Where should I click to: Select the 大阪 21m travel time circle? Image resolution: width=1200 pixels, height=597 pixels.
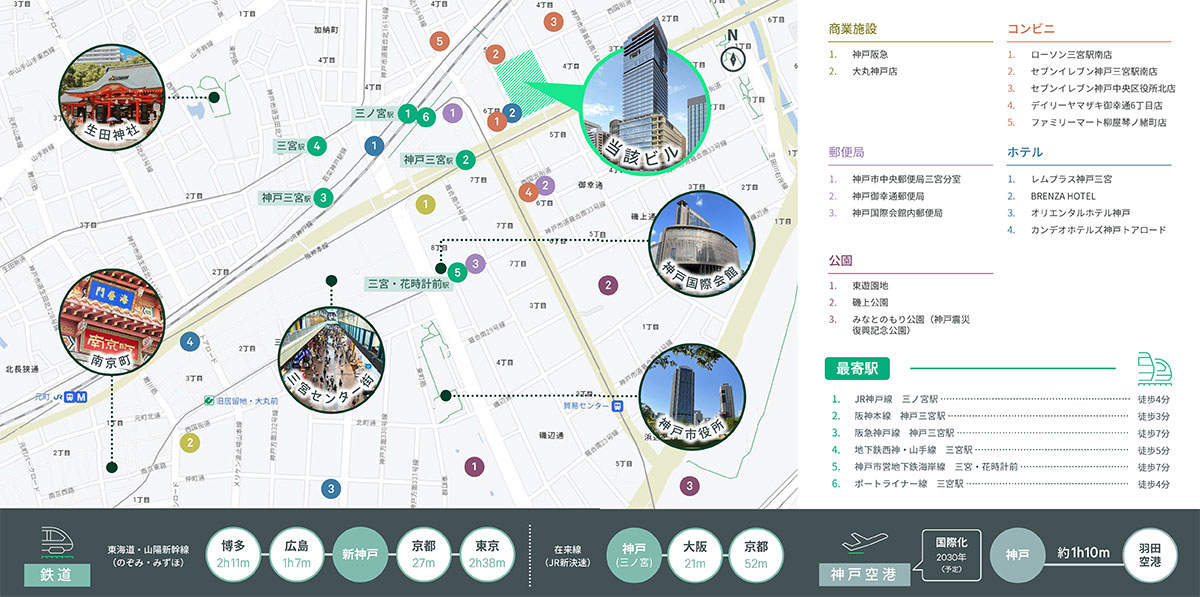(695, 553)
